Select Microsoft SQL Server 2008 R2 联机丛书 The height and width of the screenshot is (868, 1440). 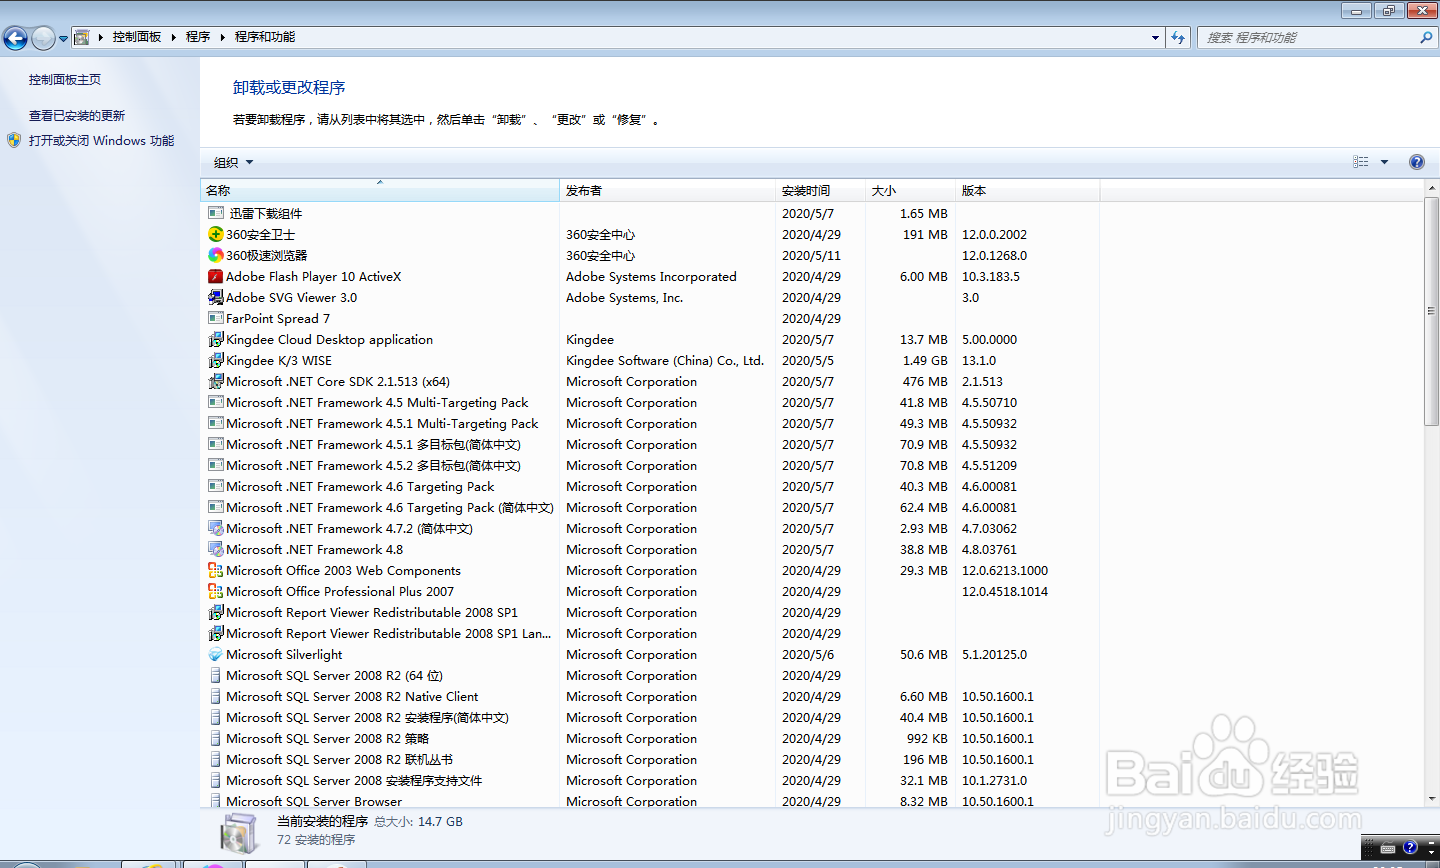coord(339,760)
